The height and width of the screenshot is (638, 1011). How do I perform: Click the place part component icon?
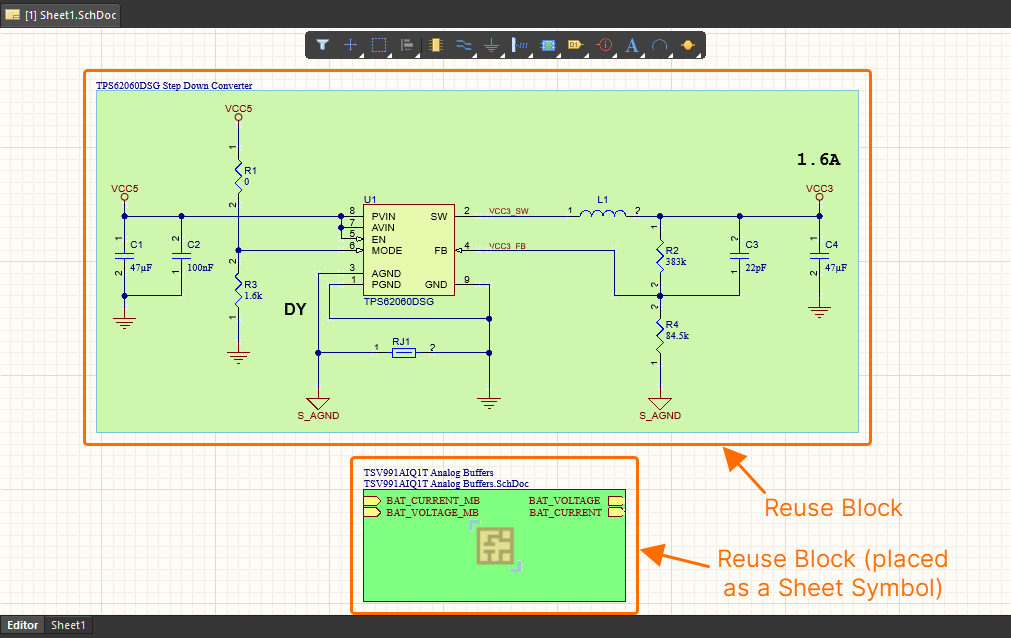point(435,45)
